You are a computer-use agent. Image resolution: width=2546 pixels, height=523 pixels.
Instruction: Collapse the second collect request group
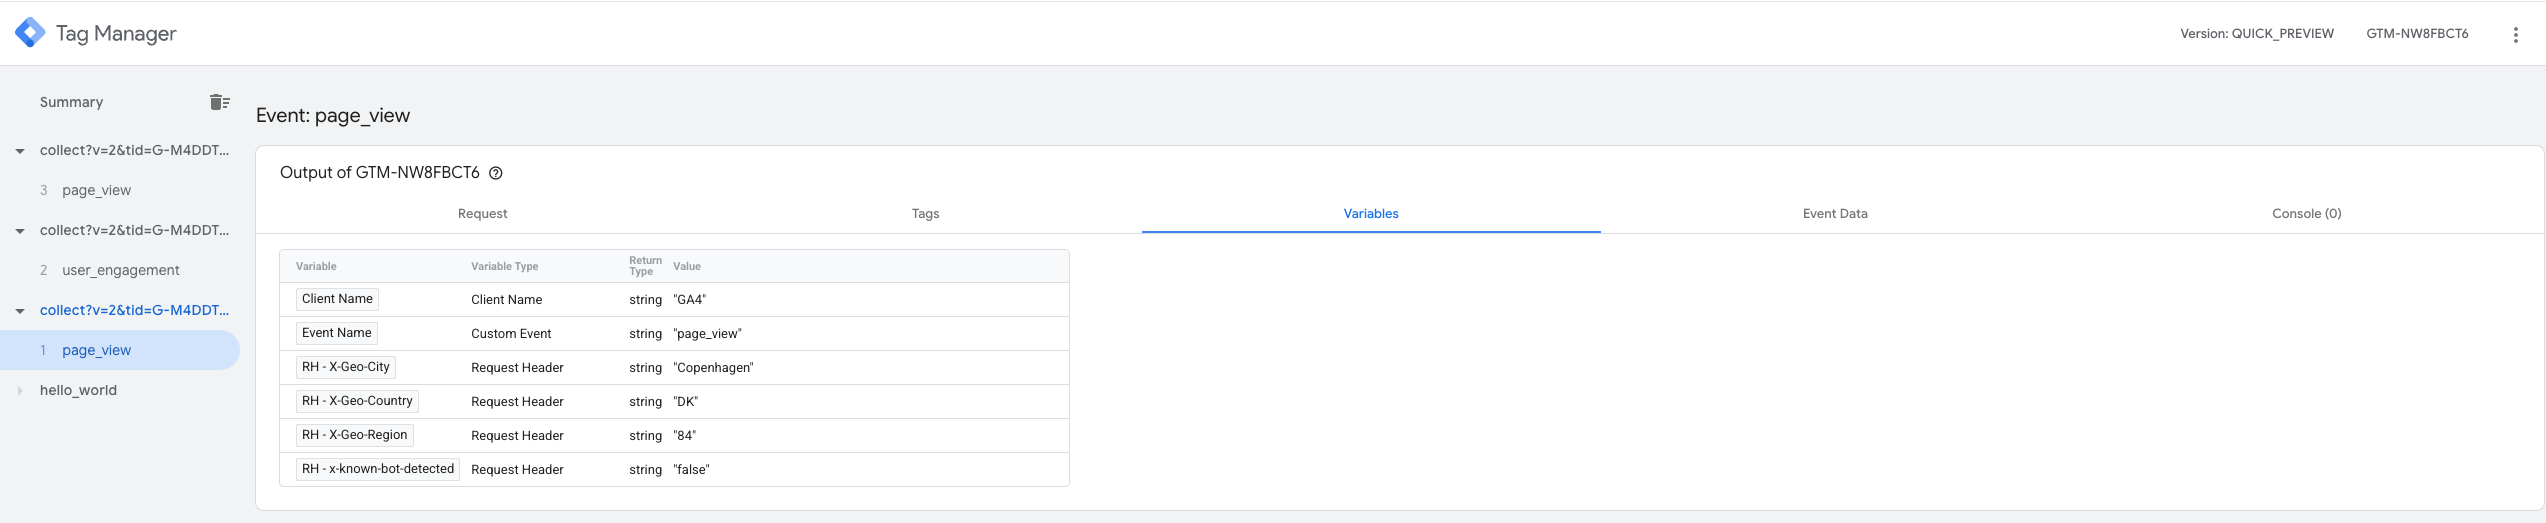(x=20, y=231)
